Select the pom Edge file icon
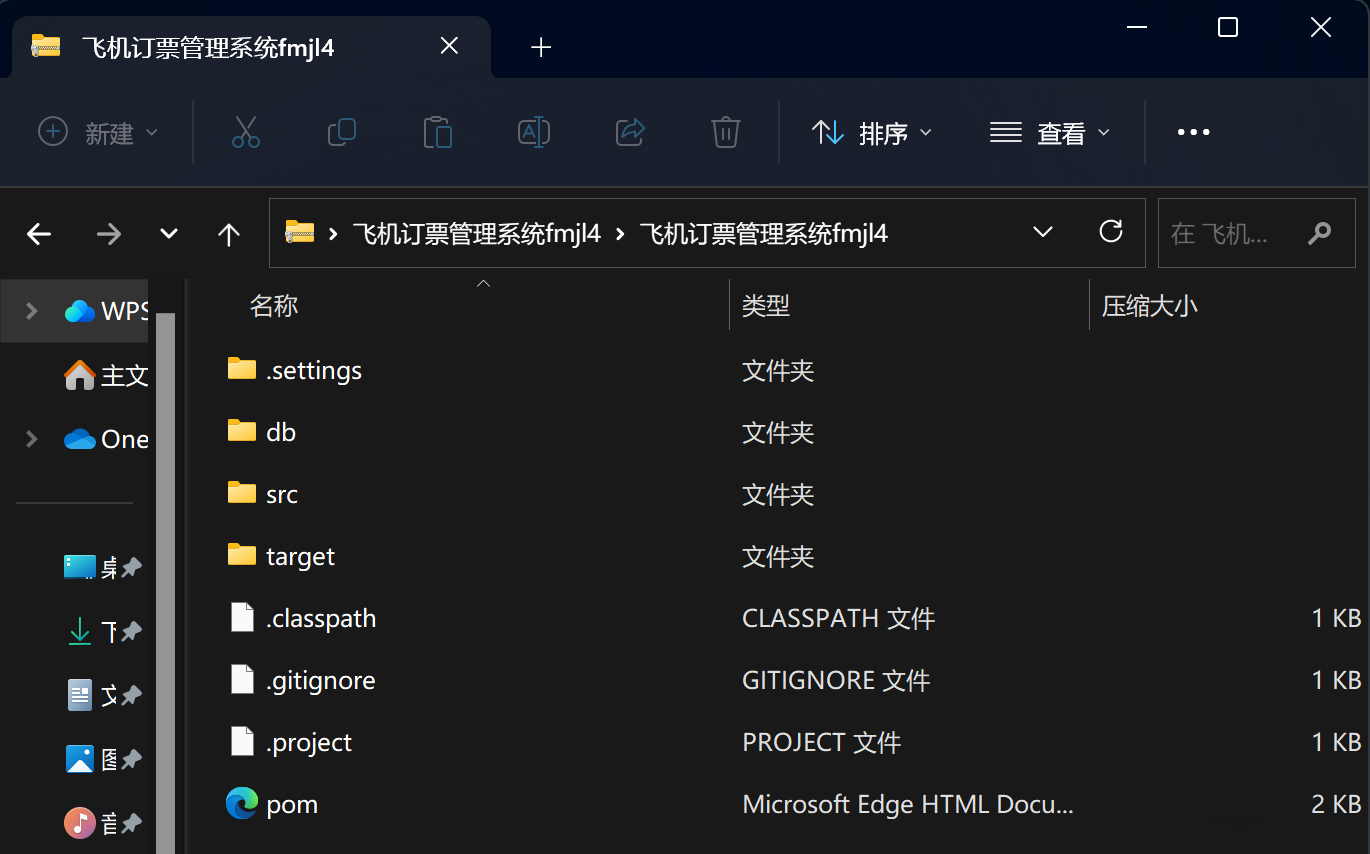 (x=242, y=803)
